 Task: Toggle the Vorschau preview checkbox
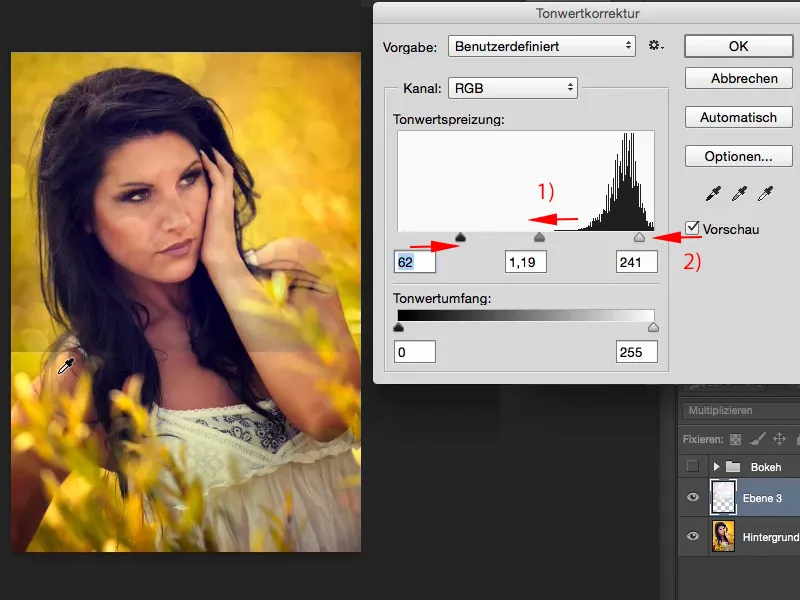[692, 228]
